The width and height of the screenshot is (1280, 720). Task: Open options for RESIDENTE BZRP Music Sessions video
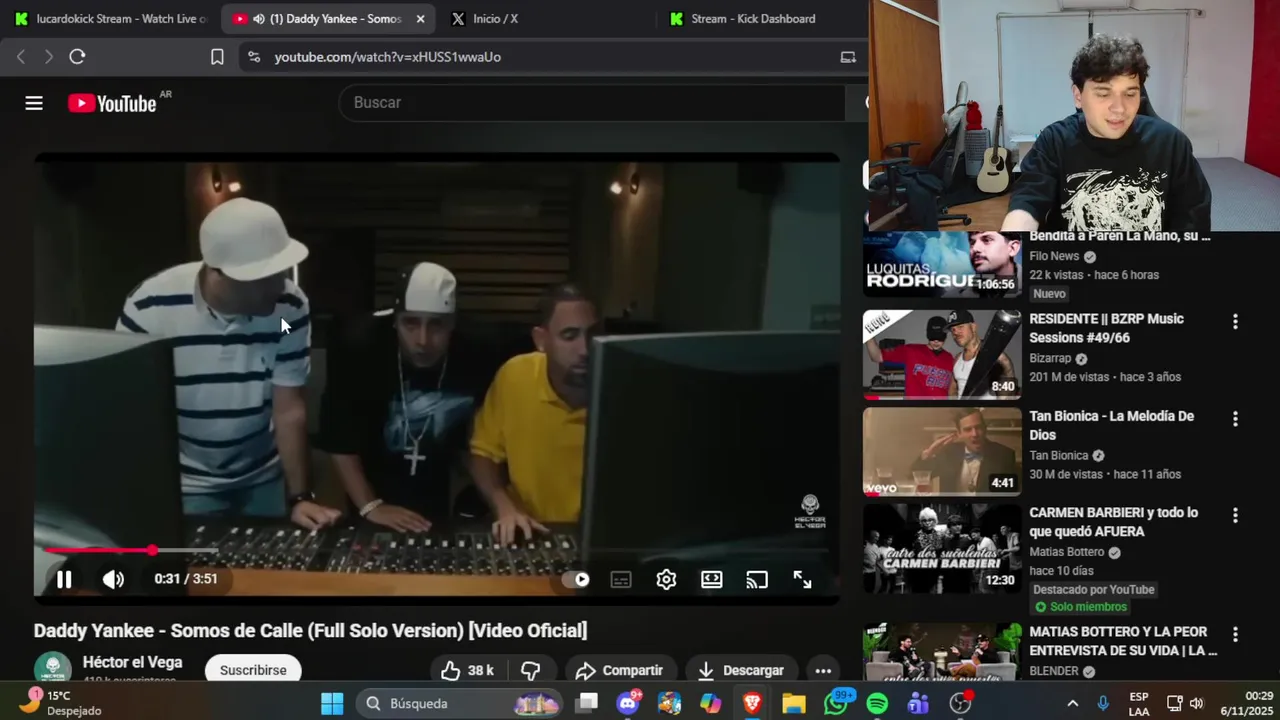tap(1235, 322)
